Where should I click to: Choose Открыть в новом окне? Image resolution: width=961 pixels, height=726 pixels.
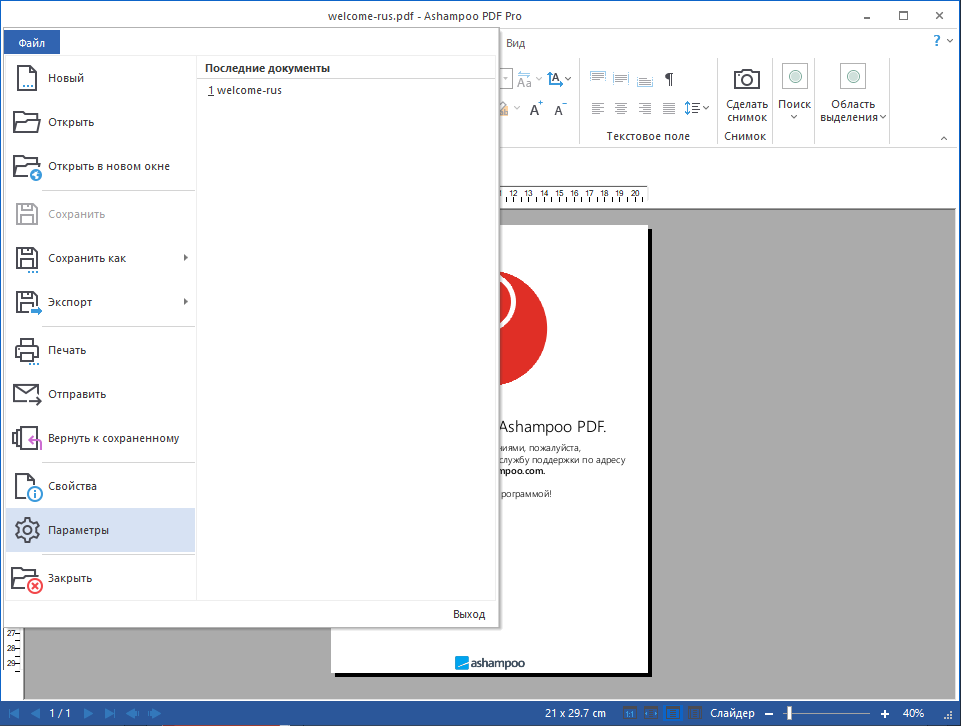(x=100, y=166)
